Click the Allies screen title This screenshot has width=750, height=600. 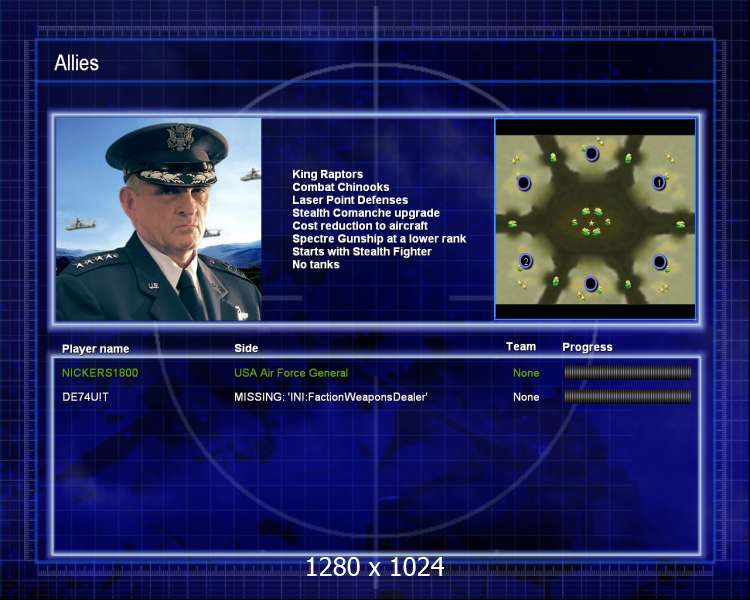click(x=77, y=63)
